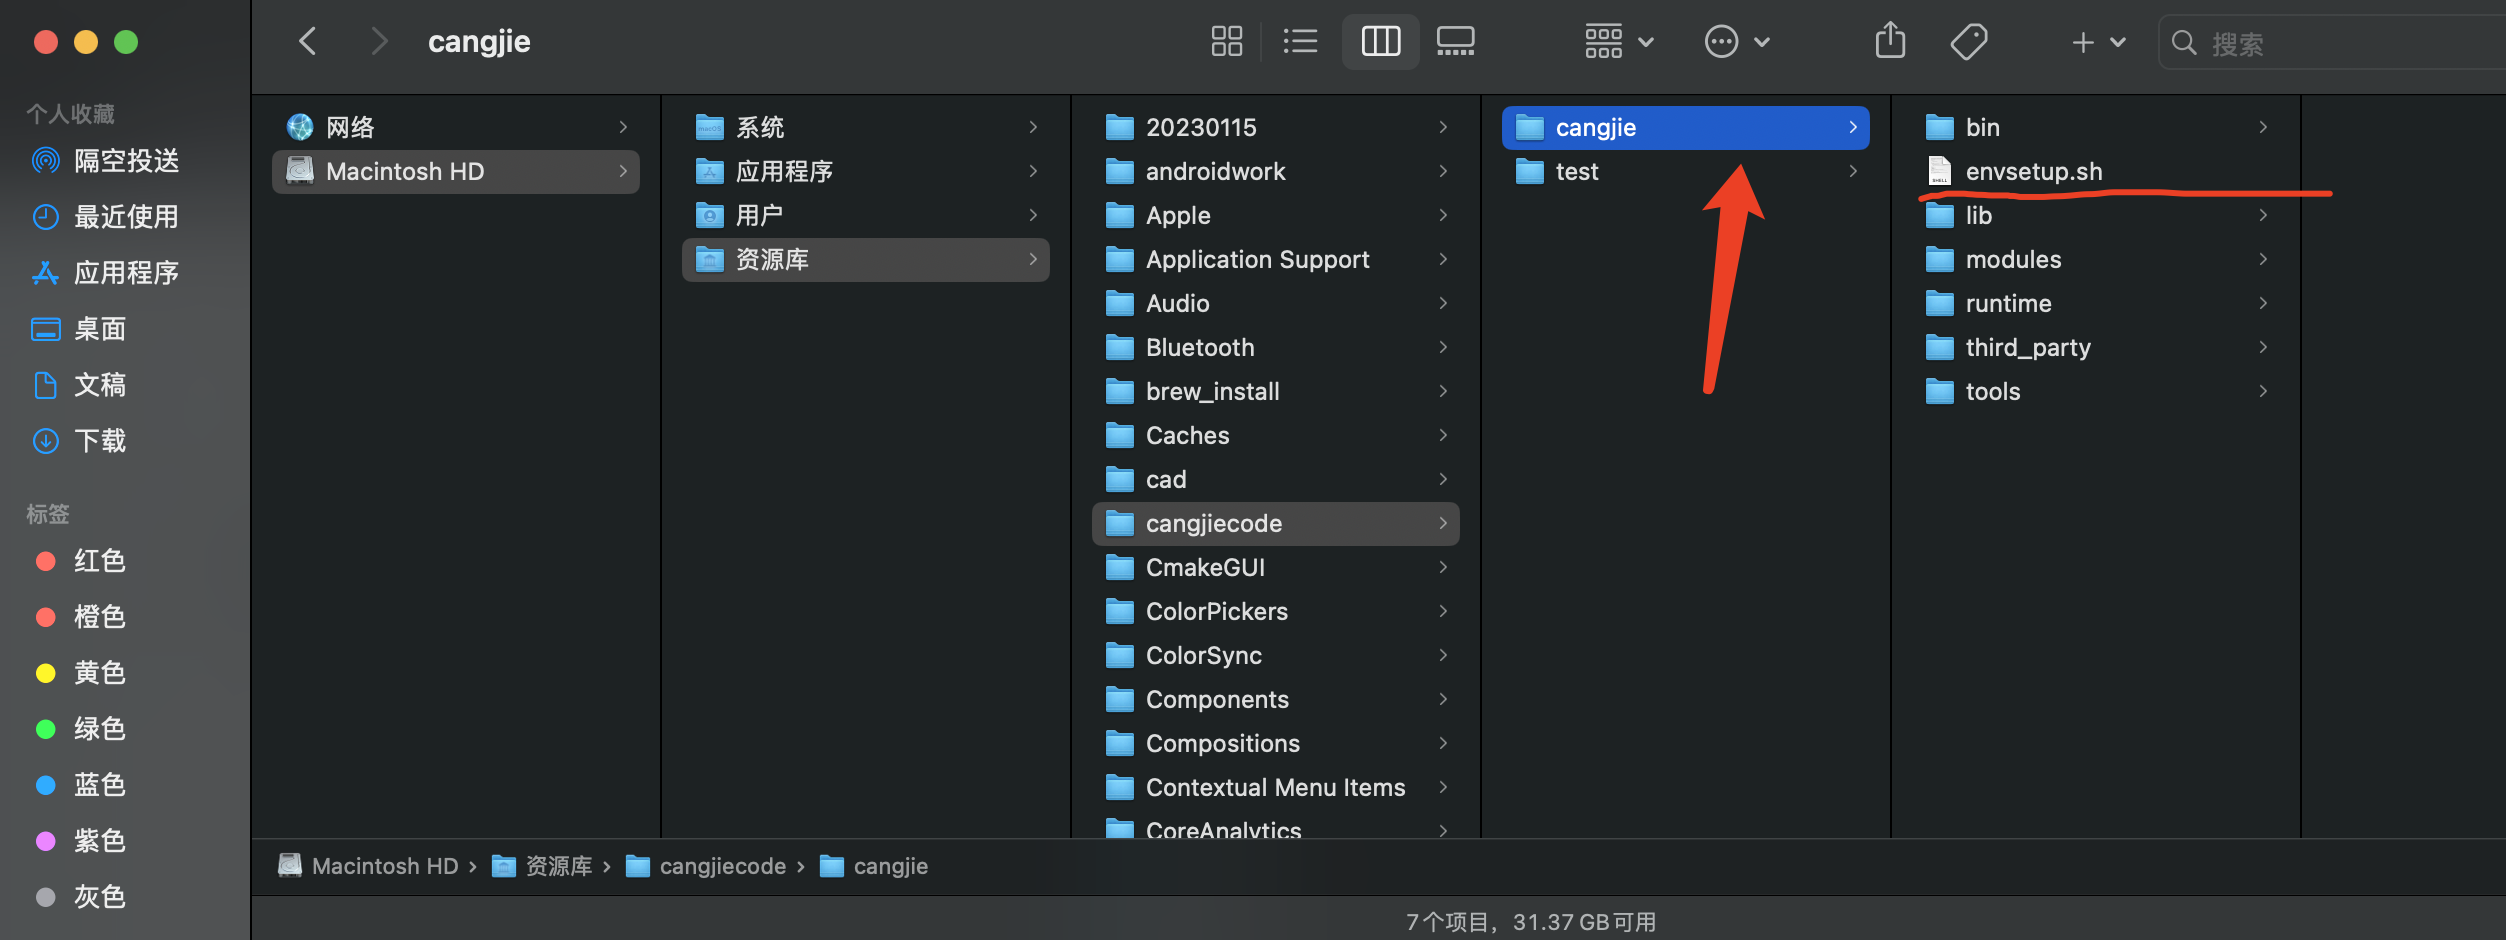Switch to gallery view
The height and width of the screenshot is (940, 2506).
point(1455,42)
